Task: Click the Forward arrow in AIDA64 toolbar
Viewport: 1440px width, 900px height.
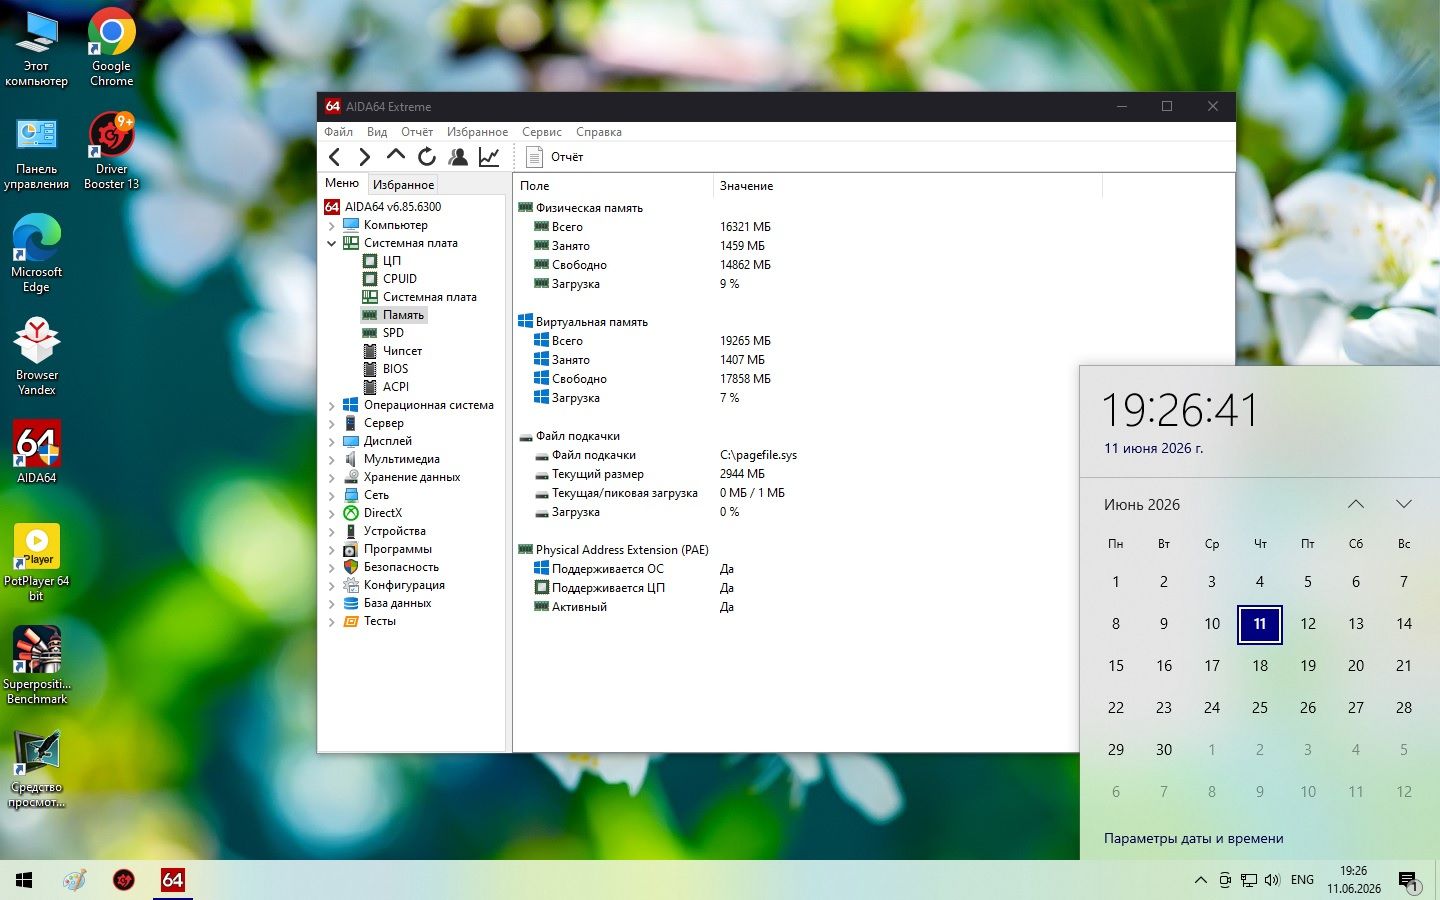Action: pos(365,157)
